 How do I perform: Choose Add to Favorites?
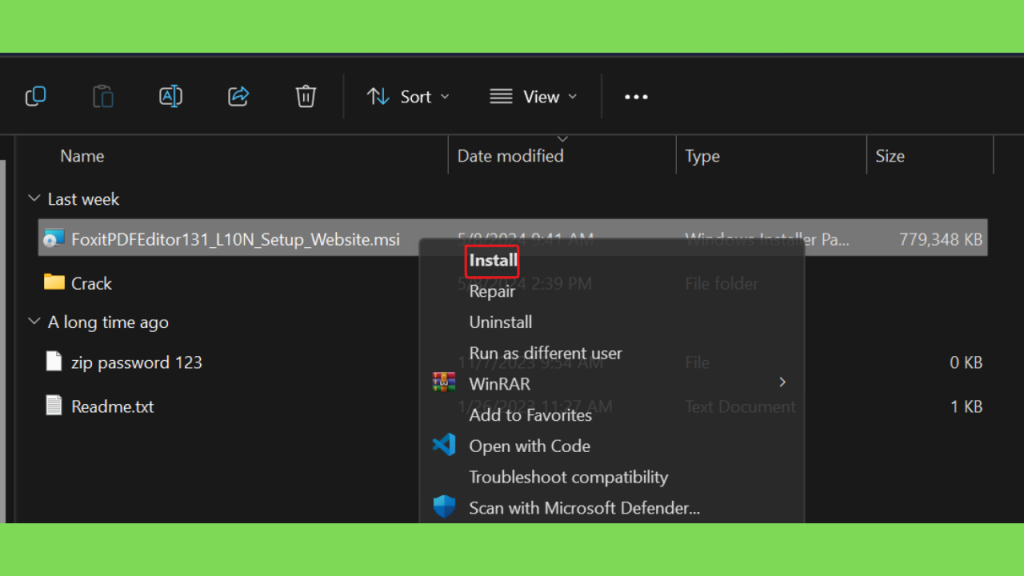click(530, 415)
